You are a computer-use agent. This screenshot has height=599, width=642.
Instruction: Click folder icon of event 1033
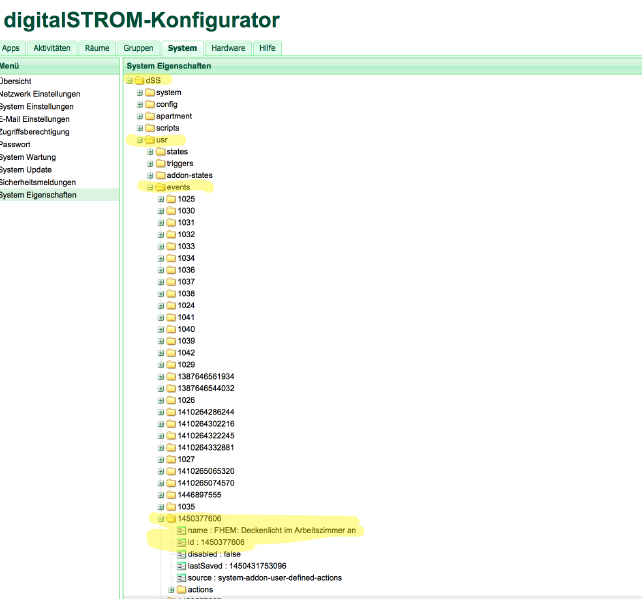pyautogui.click(x=171, y=246)
